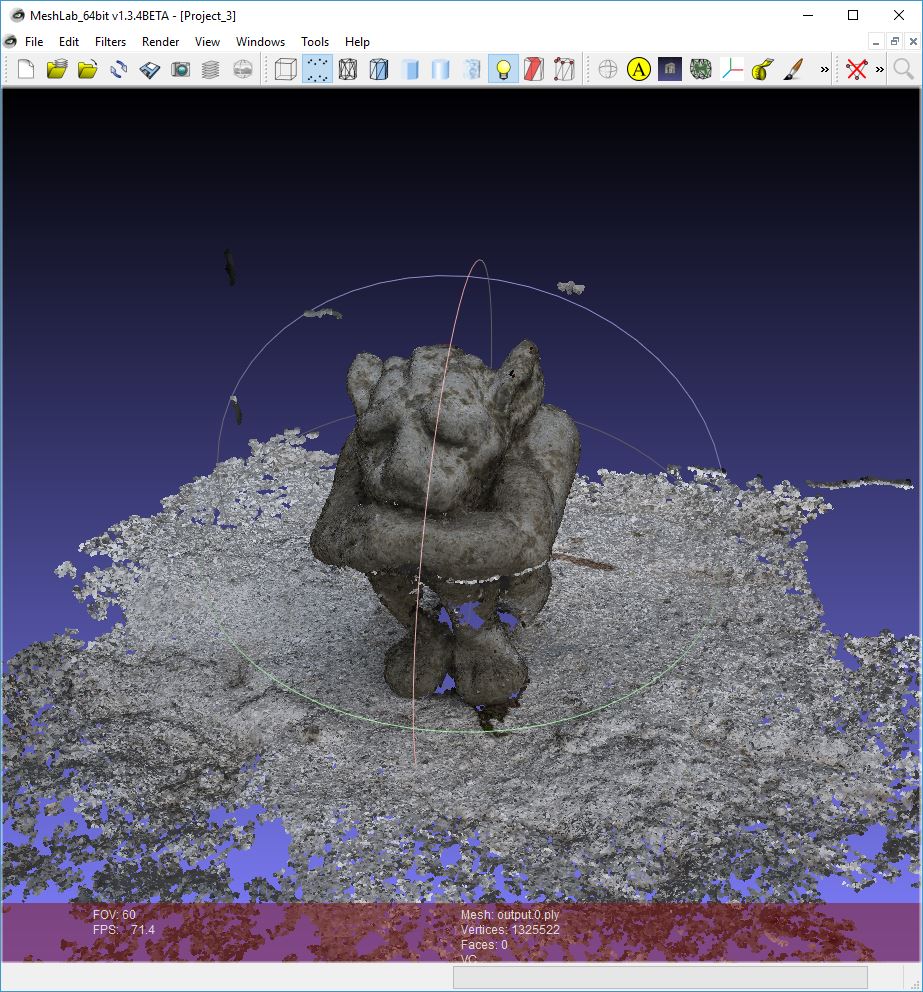Click the magnifier search icon
The height and width of the screenshot is (992, 923).
pyautogui.click(x=903, y=68)
